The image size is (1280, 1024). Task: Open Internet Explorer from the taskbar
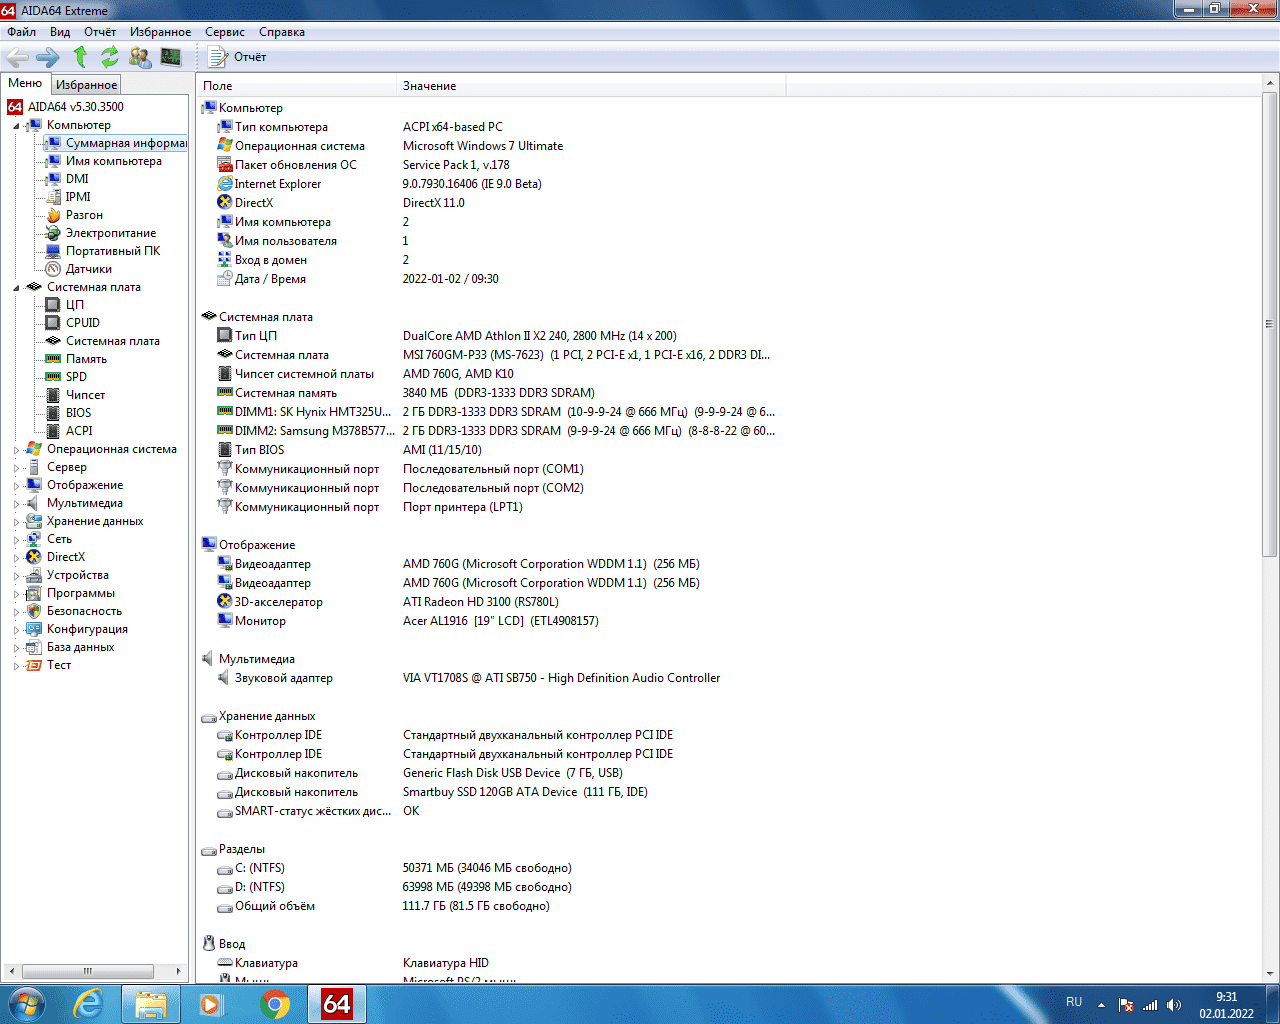click(89, 1004)
